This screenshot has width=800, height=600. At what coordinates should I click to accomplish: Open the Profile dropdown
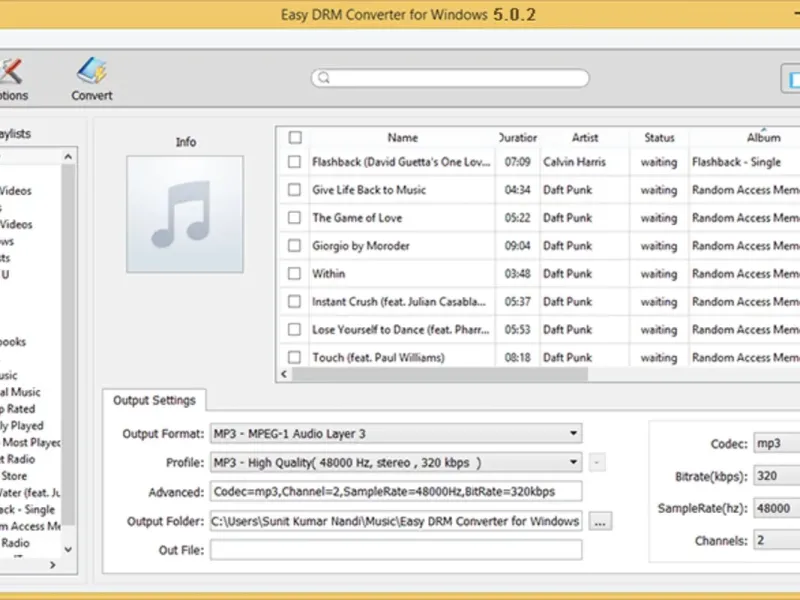396,463
